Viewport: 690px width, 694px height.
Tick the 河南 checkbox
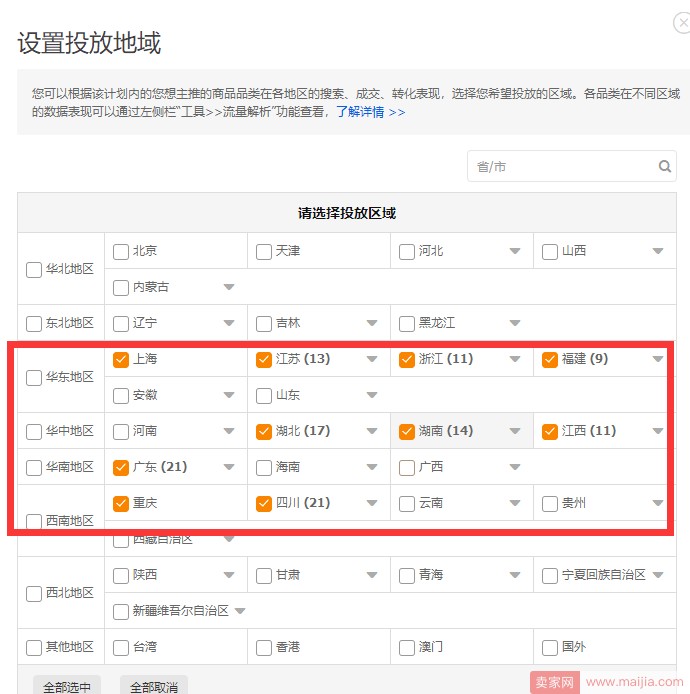coord(121,432)
